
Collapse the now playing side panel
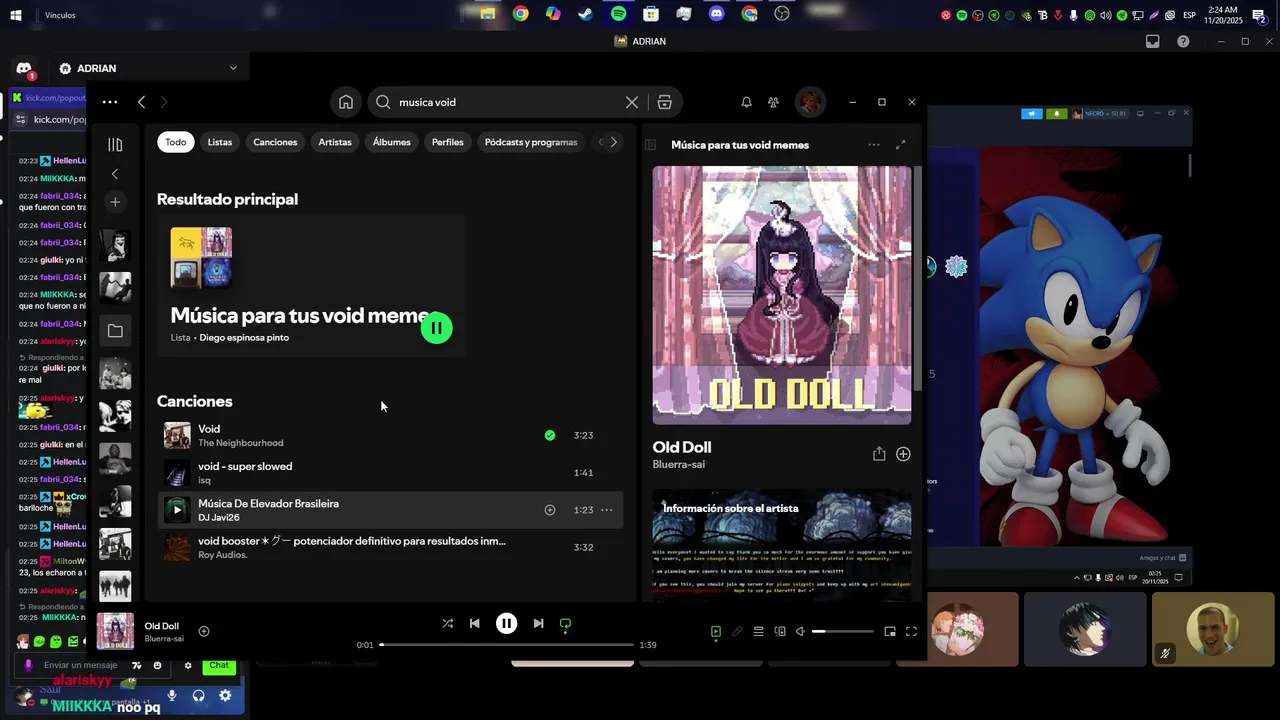pyautogui.click(x=650, y=145)
